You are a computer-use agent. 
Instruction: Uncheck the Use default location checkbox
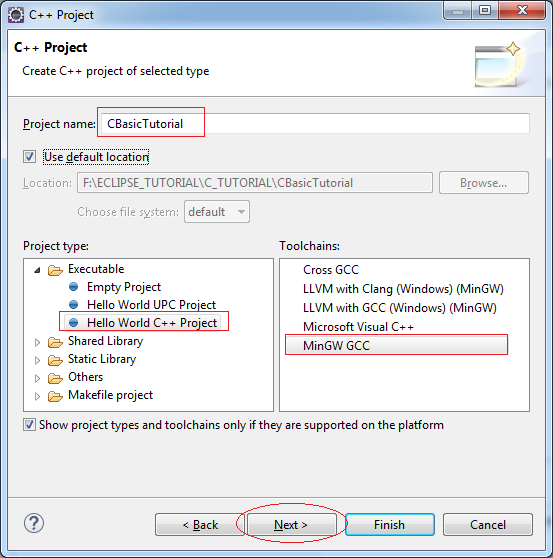[30, 157]
